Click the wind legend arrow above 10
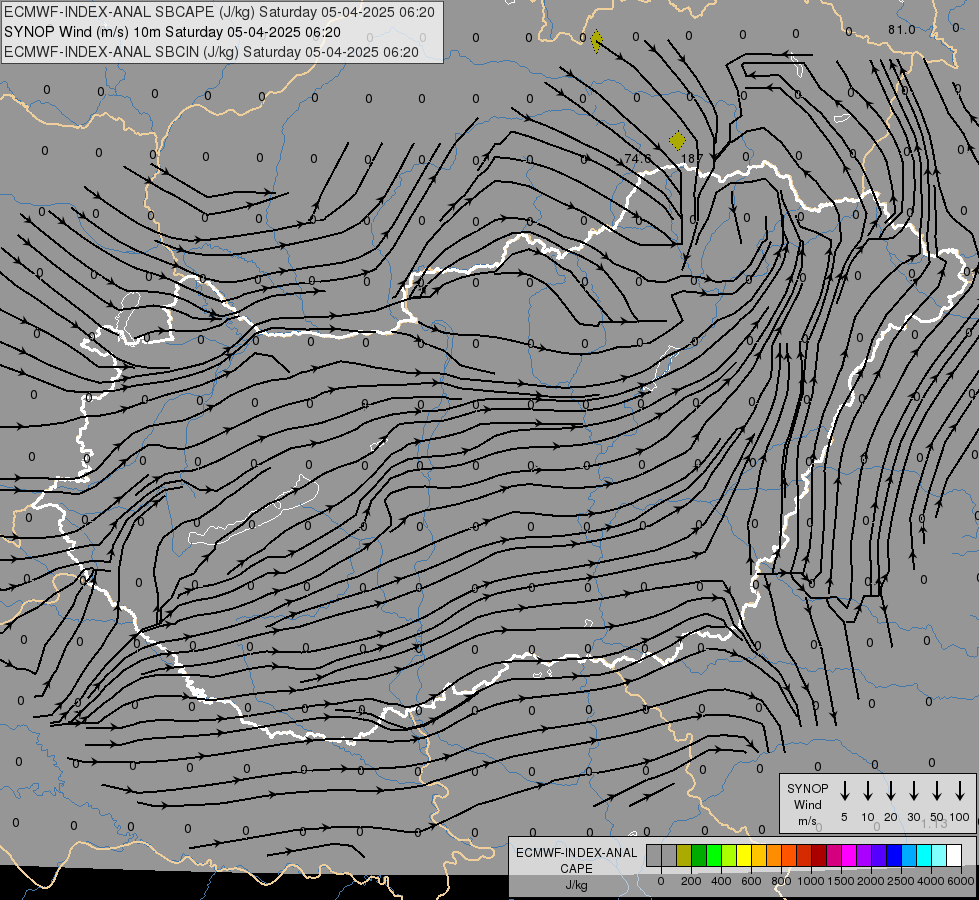This screenshot has height=900, width=979. click(x=868, y=791)
